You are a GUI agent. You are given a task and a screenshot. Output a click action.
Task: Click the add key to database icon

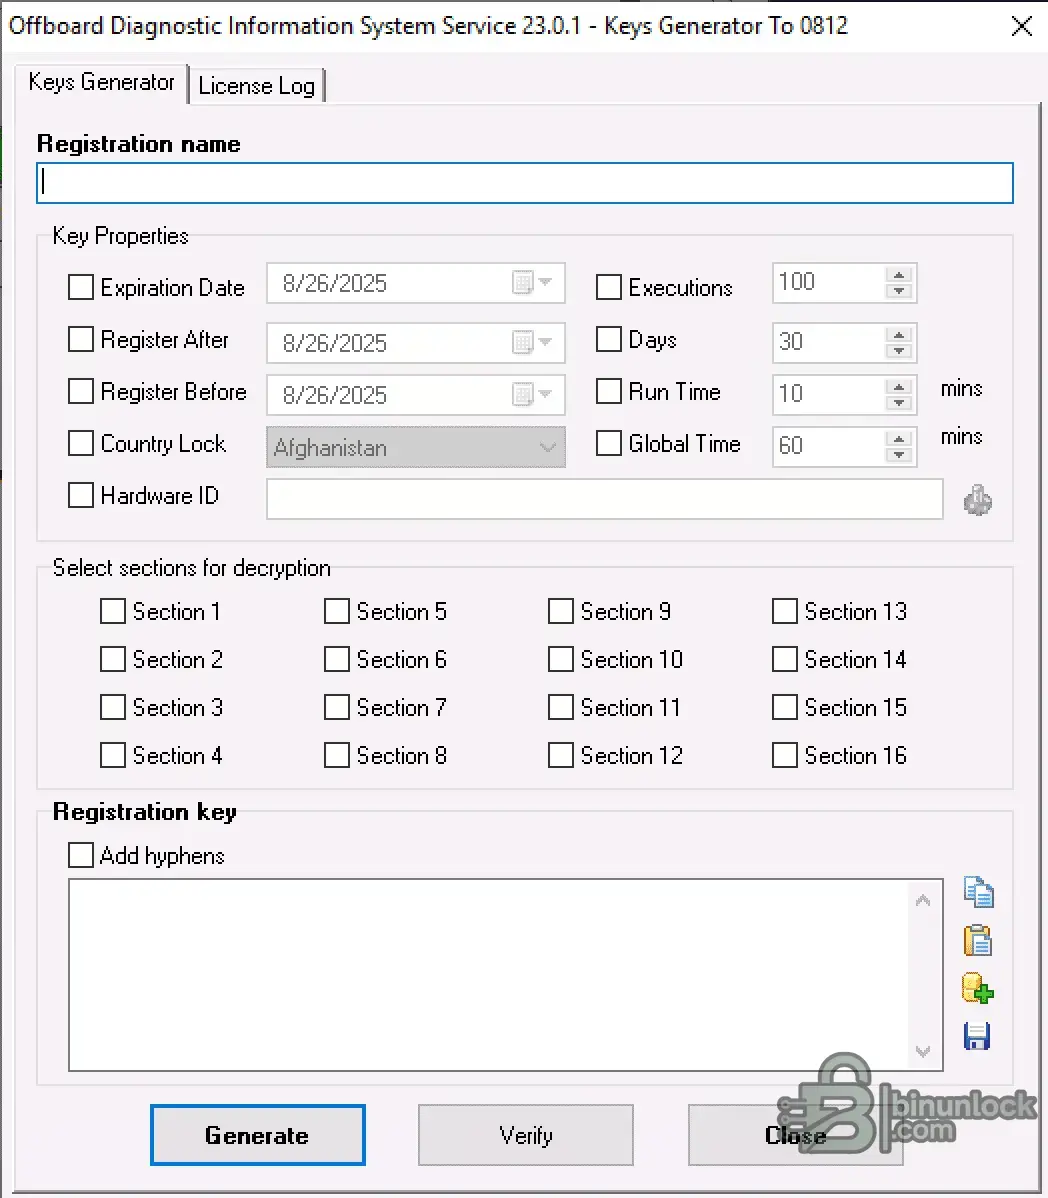(978, 989)
